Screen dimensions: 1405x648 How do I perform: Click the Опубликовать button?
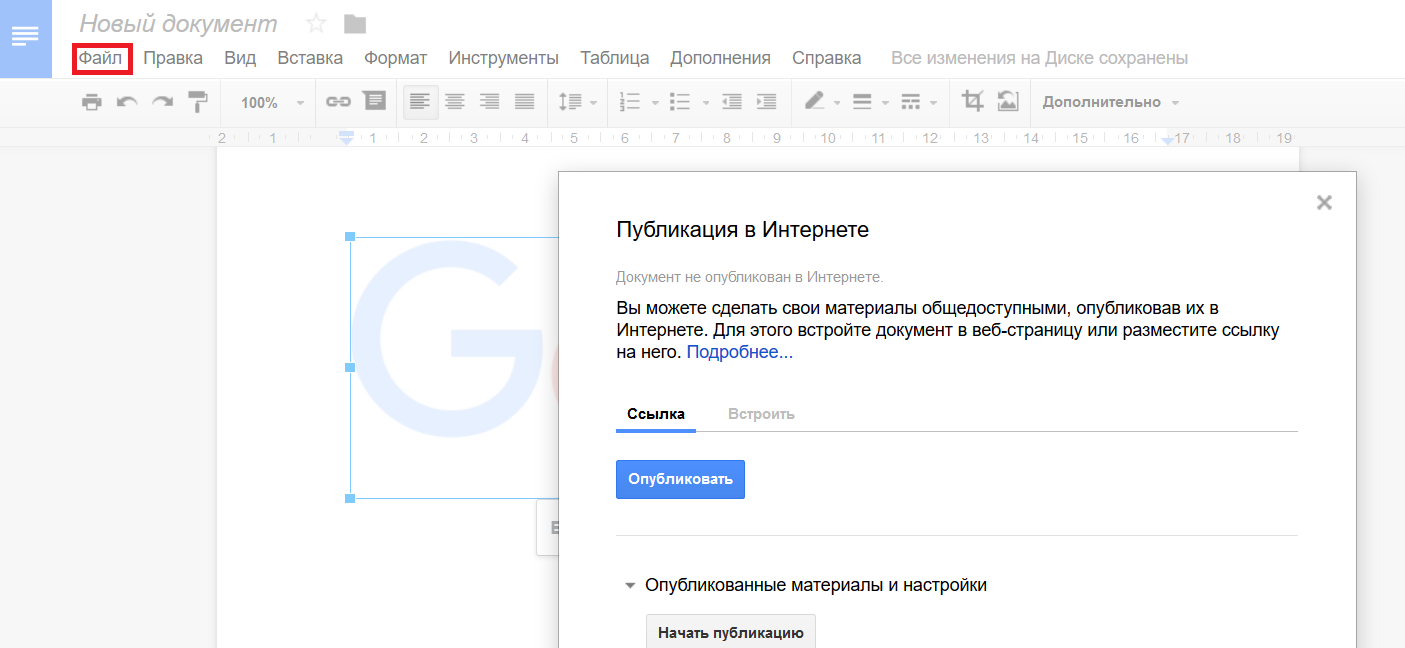click(x=680, y=479)
